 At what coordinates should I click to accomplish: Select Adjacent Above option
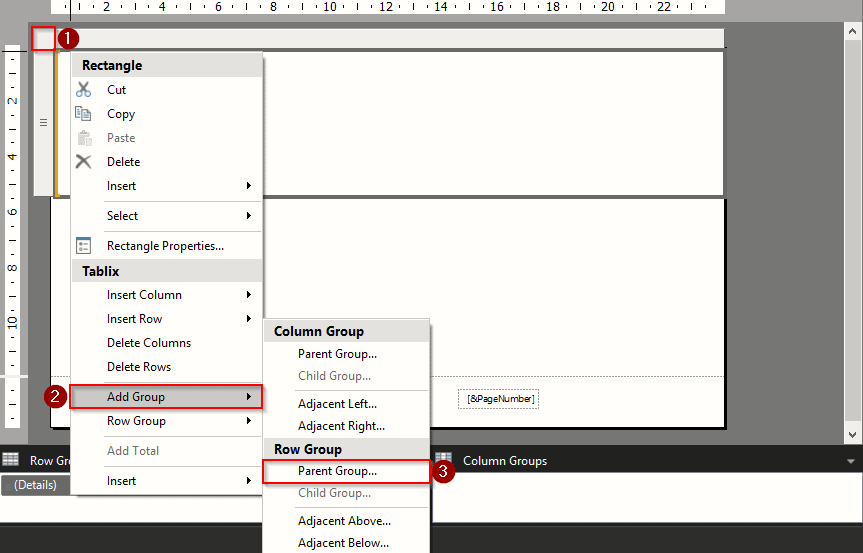347,521
